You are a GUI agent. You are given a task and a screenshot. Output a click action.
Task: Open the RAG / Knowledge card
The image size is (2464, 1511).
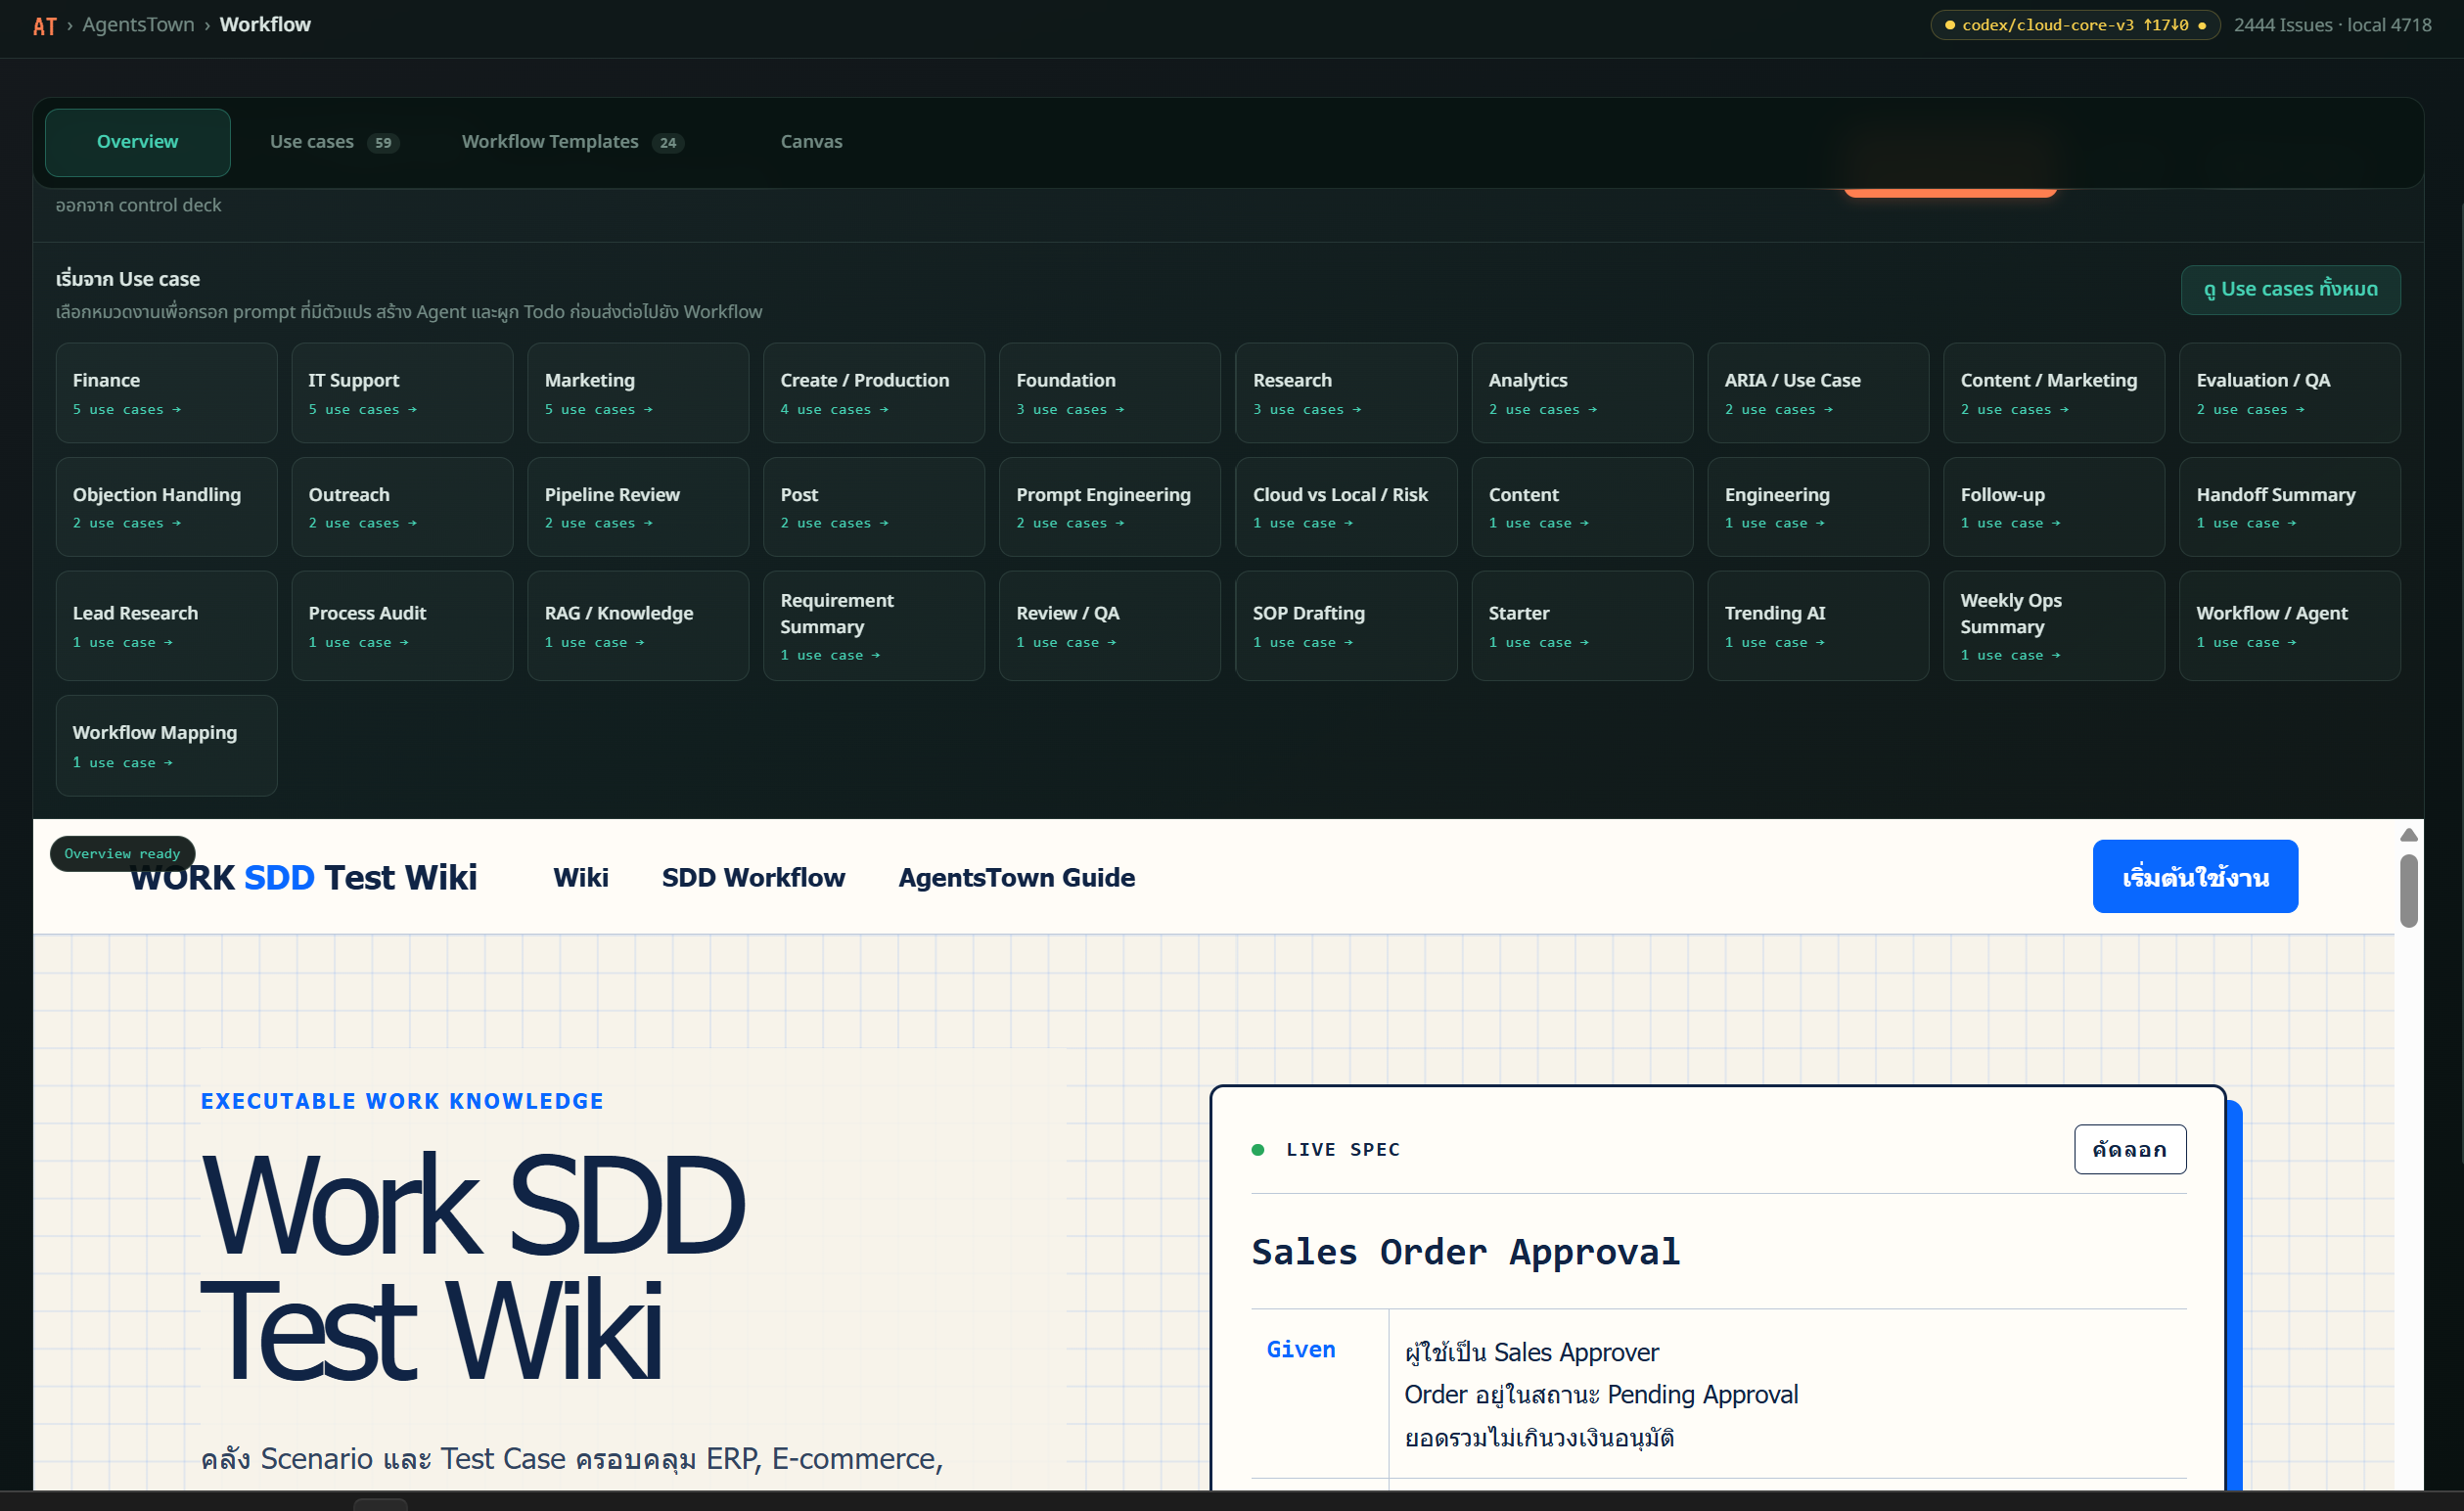[x=638, y=626]
